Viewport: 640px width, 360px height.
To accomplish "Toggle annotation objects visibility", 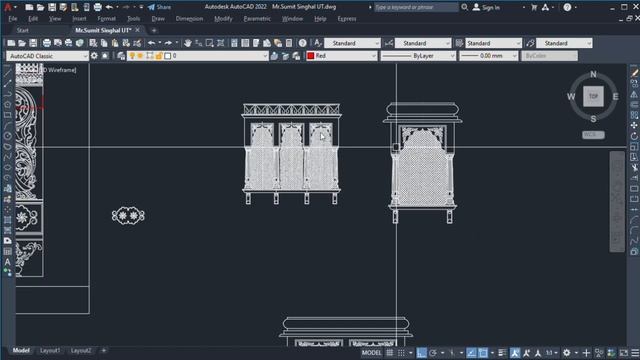I will (515, 353).
